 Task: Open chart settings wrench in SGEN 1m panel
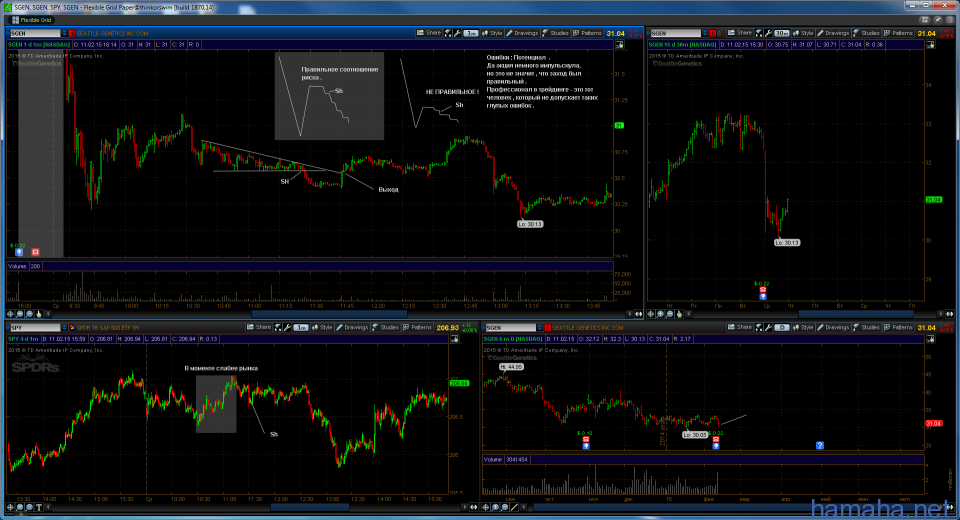point(457,33)
